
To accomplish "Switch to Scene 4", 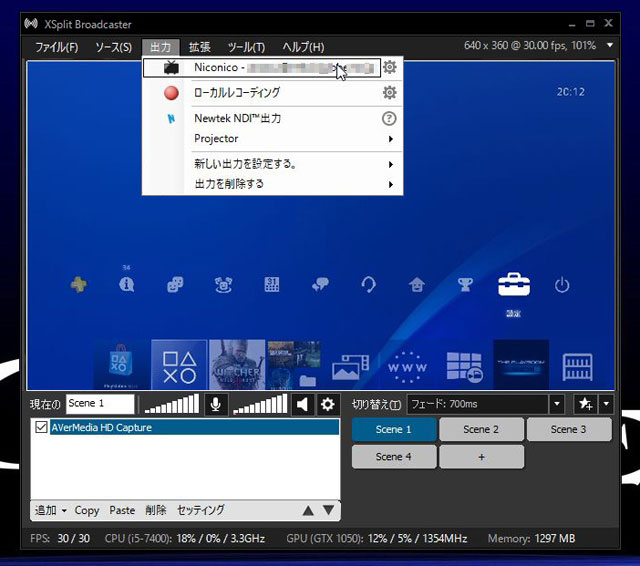I will [x=394, y=457].
